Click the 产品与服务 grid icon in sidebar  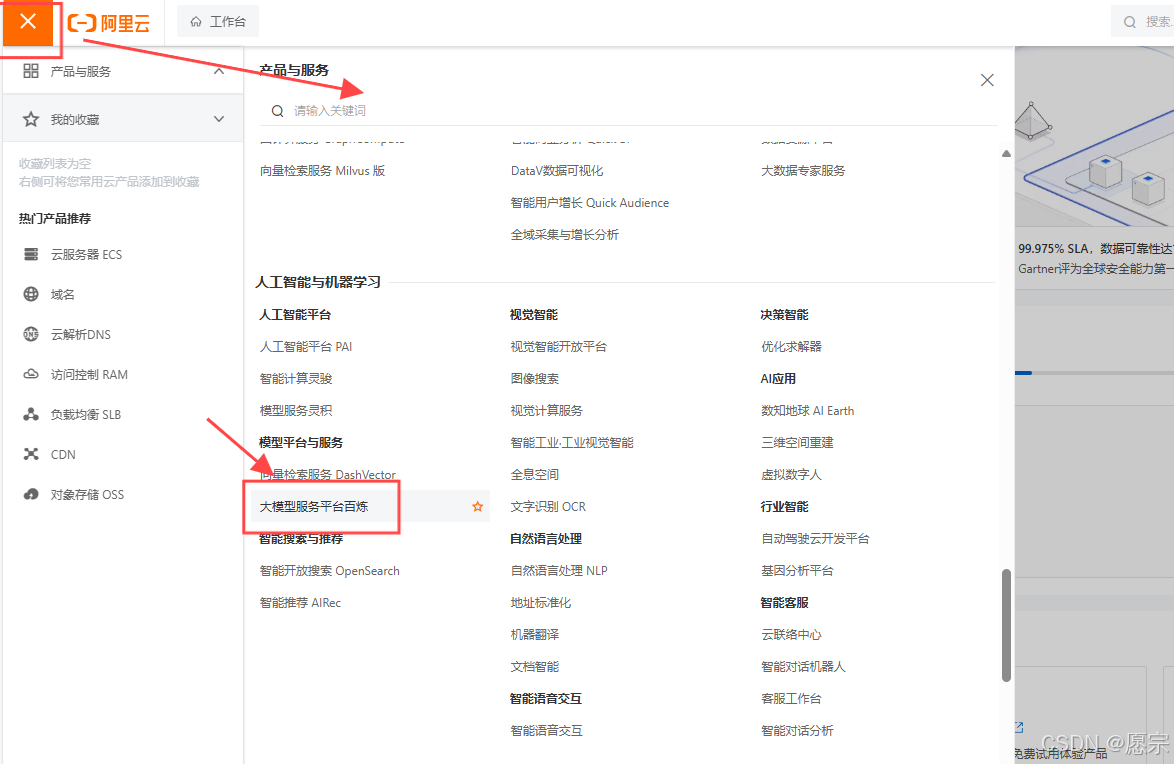tap(31, 71)
